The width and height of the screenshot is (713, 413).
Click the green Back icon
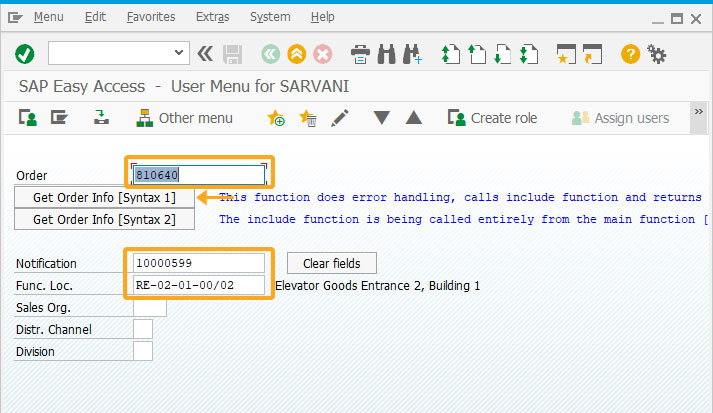point(271,55)
